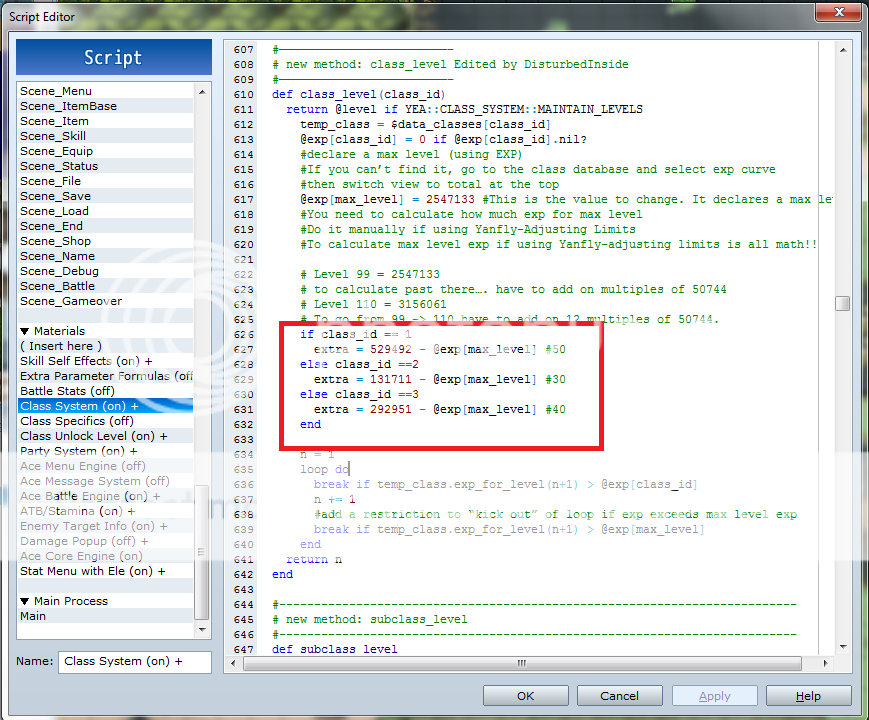Select Scene_Menu in the script list

[x=56, y=91]
